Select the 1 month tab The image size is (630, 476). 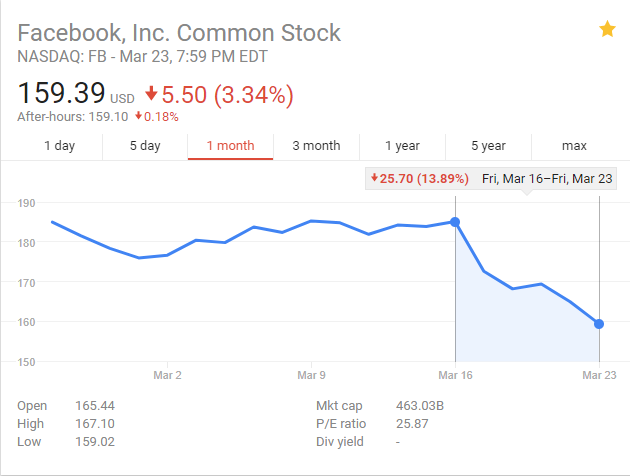pos(230,146)
